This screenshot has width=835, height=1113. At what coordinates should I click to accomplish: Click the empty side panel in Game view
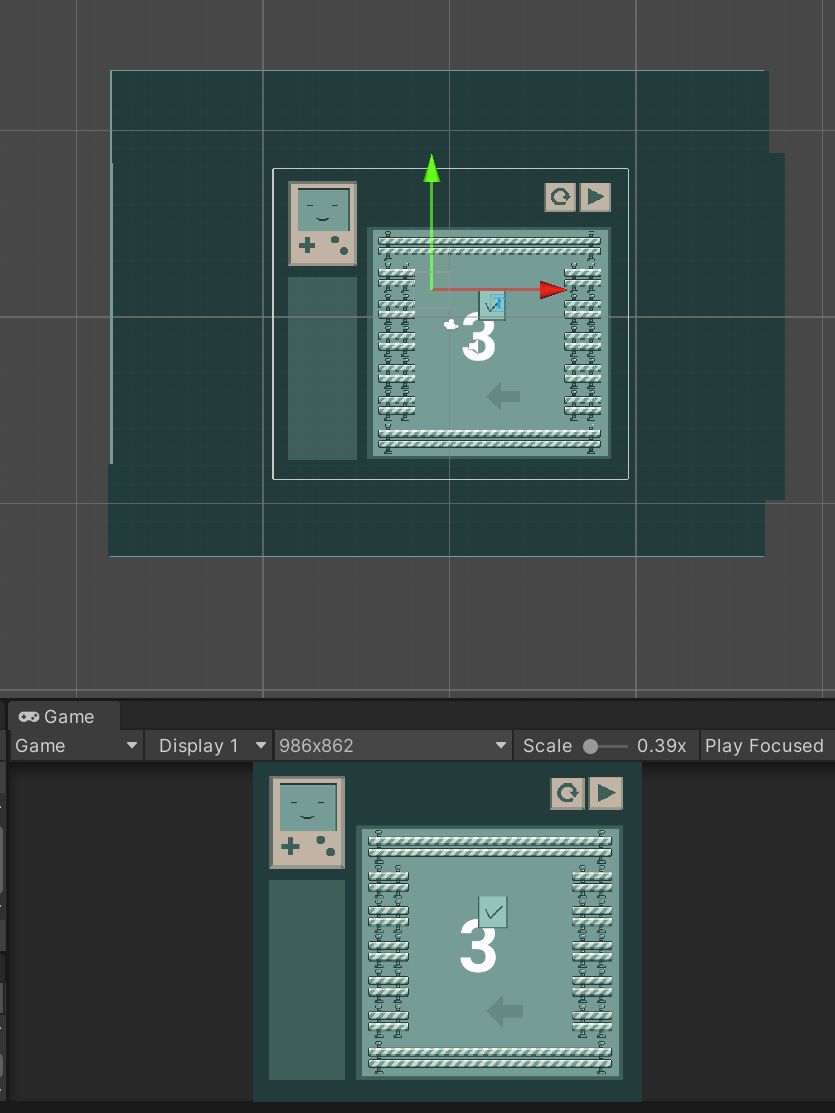(x=307, y=980)
